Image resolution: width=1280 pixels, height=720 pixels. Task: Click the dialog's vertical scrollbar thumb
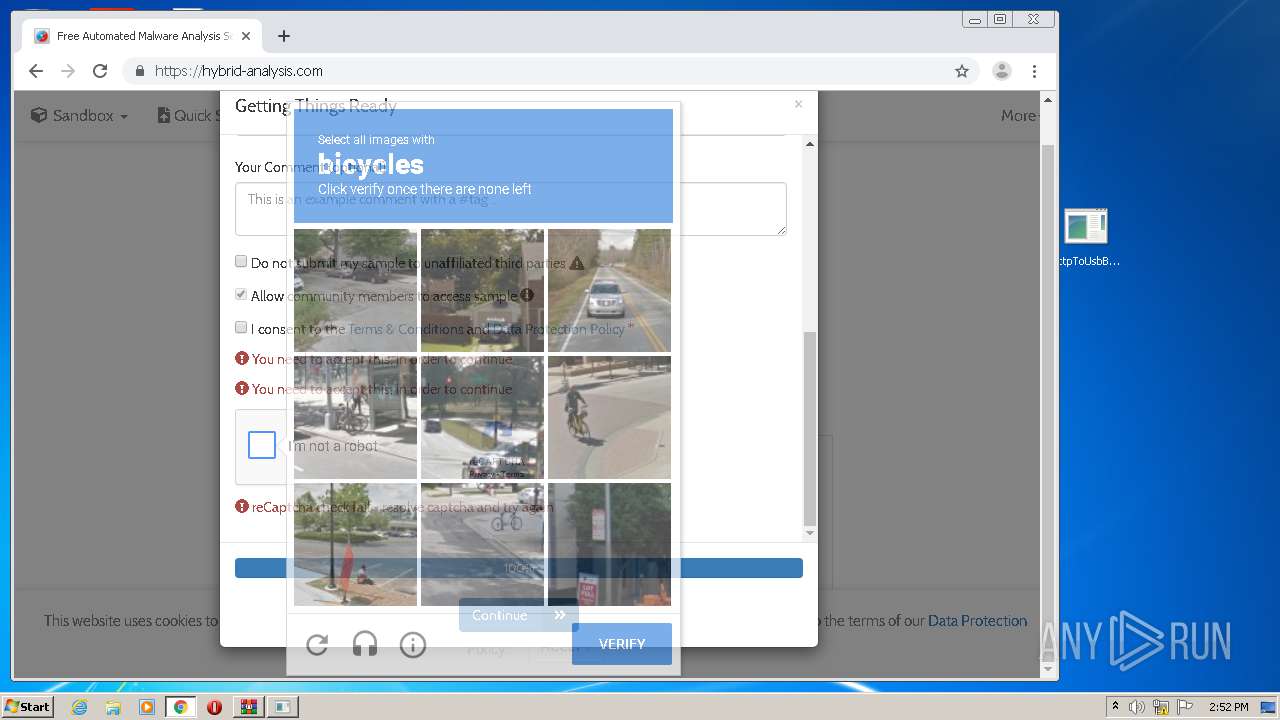810,429
